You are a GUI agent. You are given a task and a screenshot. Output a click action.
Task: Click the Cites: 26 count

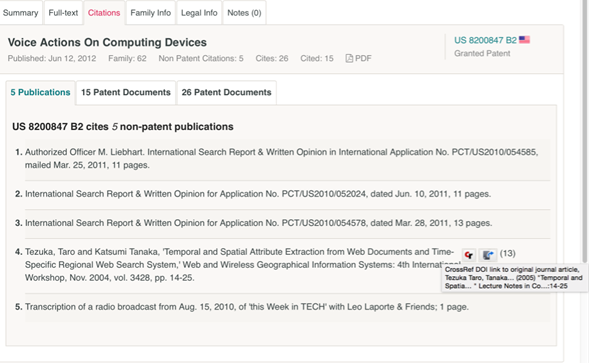pyautogui.click(x=272, y=58)
